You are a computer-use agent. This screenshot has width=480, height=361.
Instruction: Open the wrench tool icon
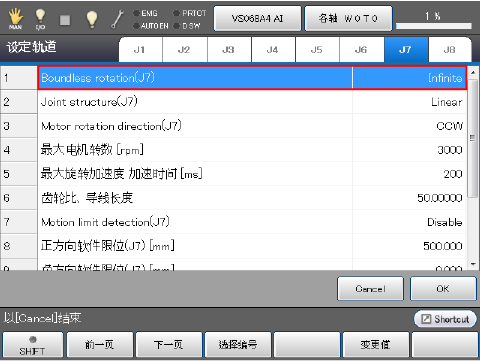[117, 19]
